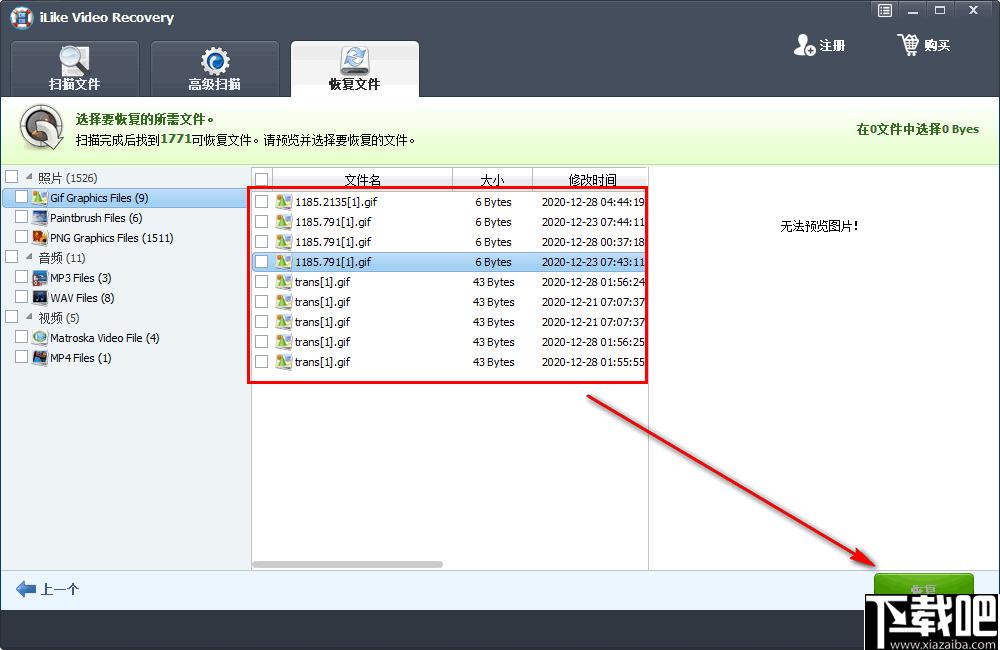Go back with the 上一个 button
1000x650 pixels.
click(48, 589)
